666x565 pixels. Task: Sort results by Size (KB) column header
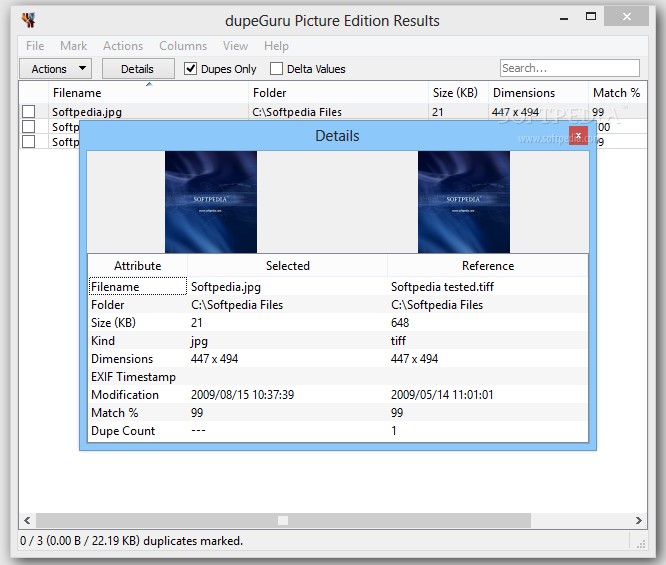[x=458, y=93]
